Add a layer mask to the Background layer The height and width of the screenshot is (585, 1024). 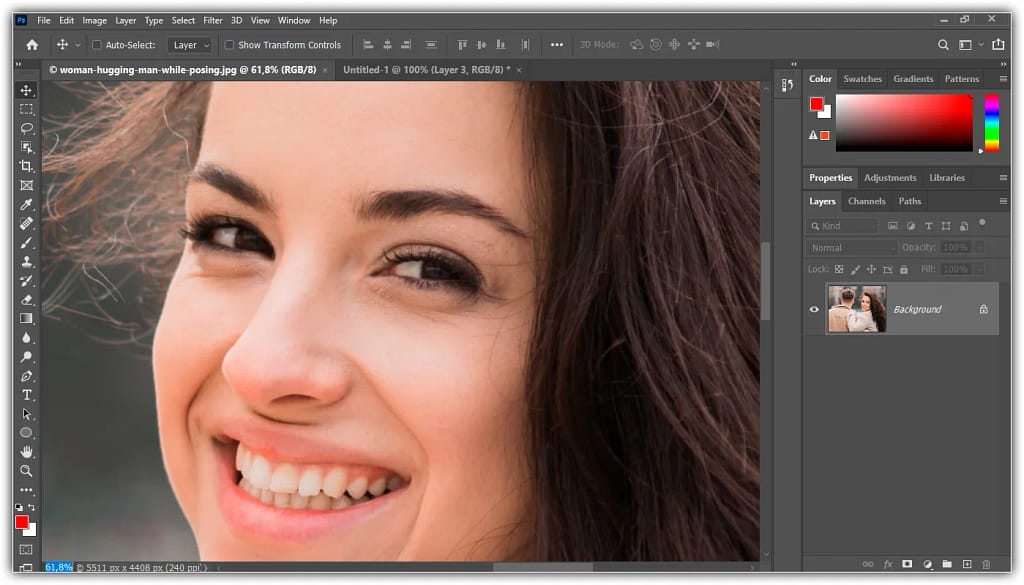tap(906, 564)
